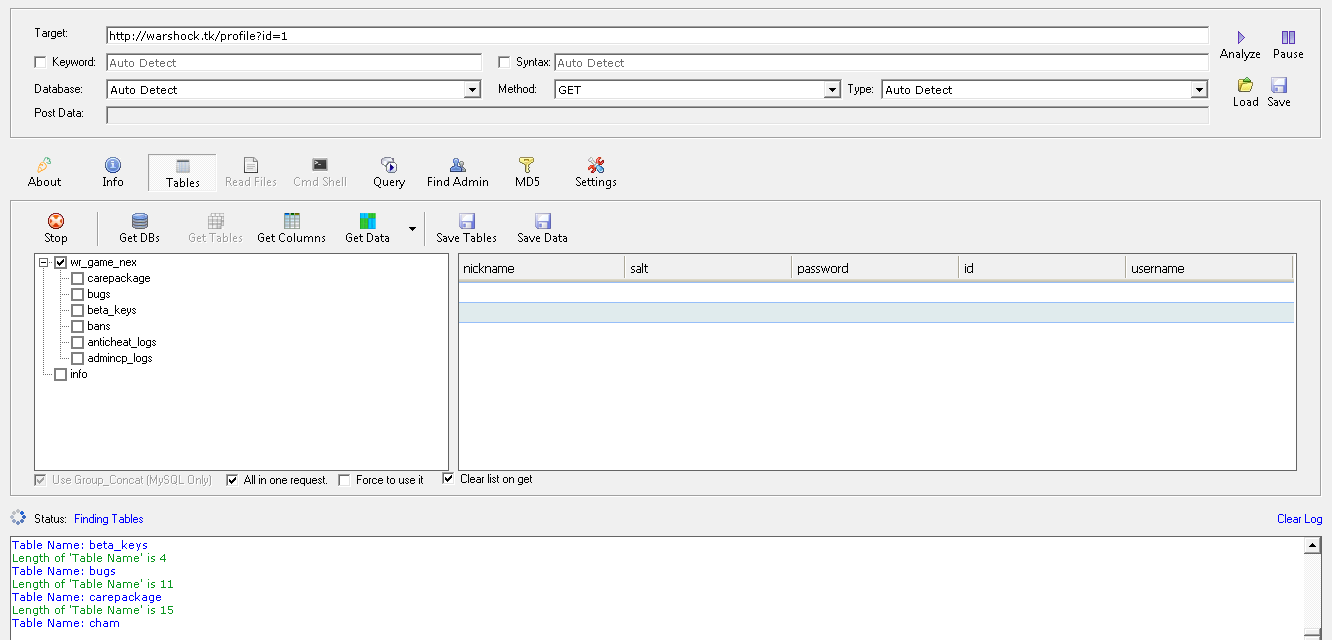Screen dimensions: 1332x640
Task: Click the username column header
Action: (x=1209, y=268)
